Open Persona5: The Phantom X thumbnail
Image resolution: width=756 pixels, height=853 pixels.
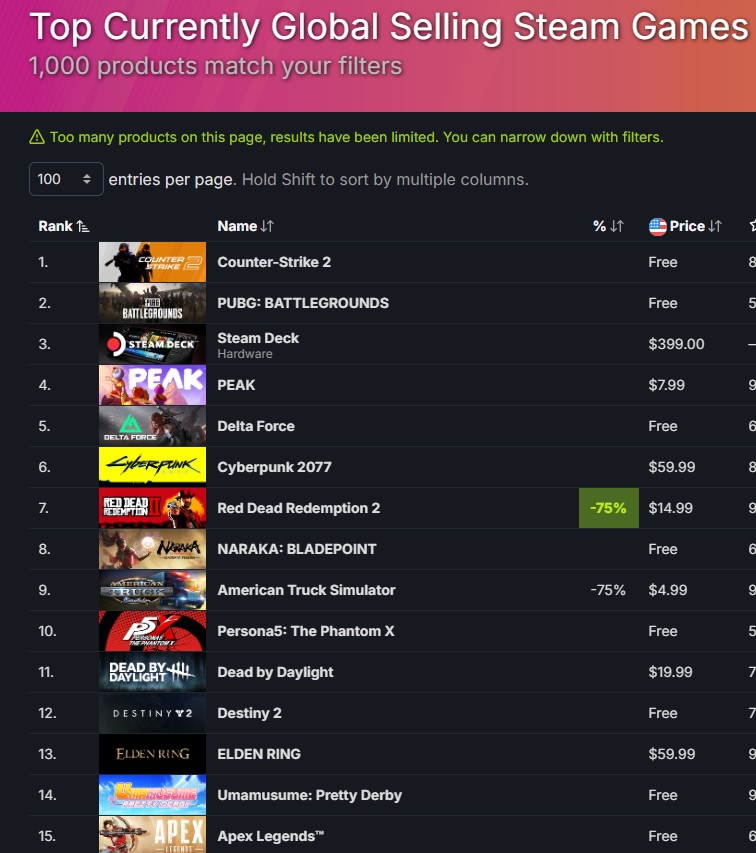152,631
